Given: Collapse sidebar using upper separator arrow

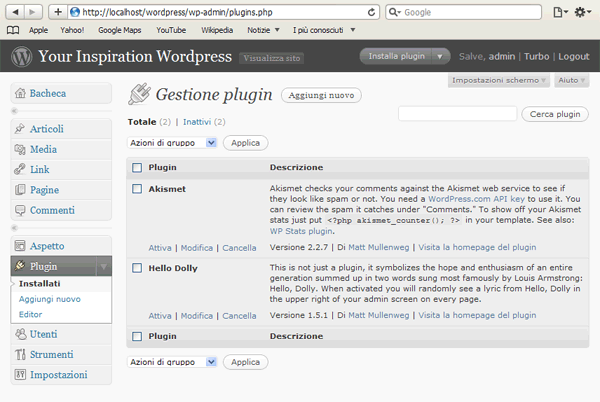Looking at the screenshot, I should point(15,111).
